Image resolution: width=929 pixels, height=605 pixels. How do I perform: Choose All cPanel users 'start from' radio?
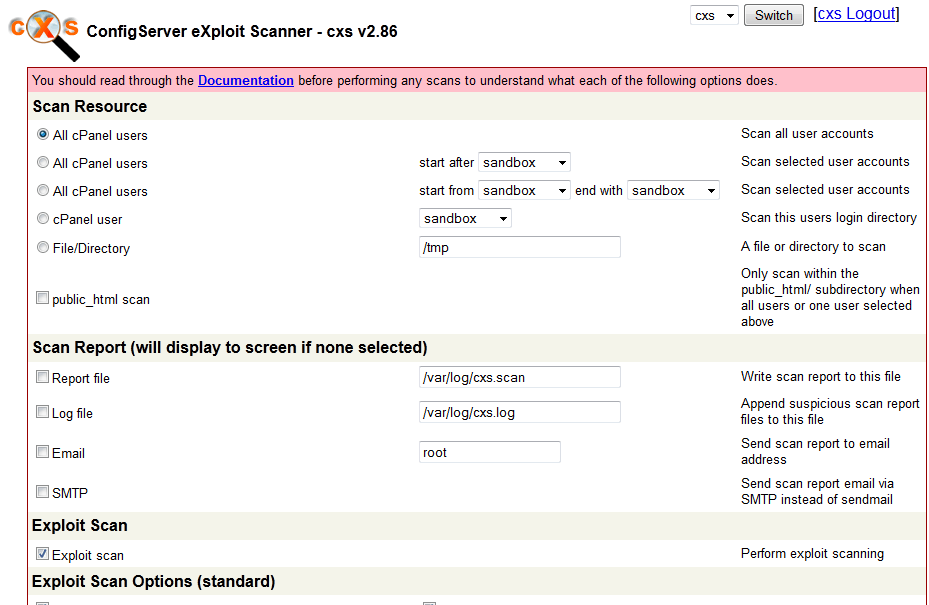pyautogui.click(x=43, y=190)
